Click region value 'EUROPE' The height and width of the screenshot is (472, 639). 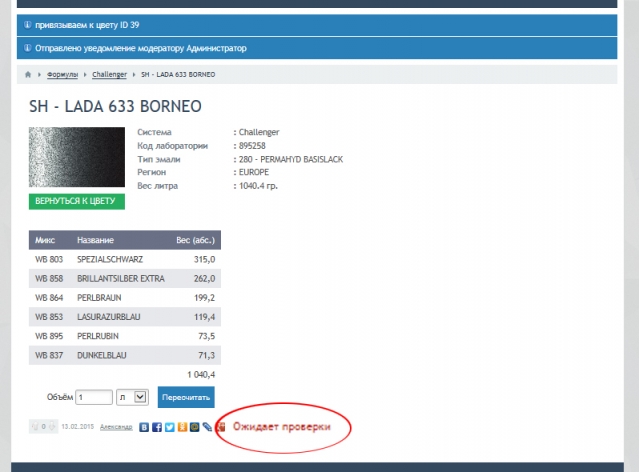point(254,172)
